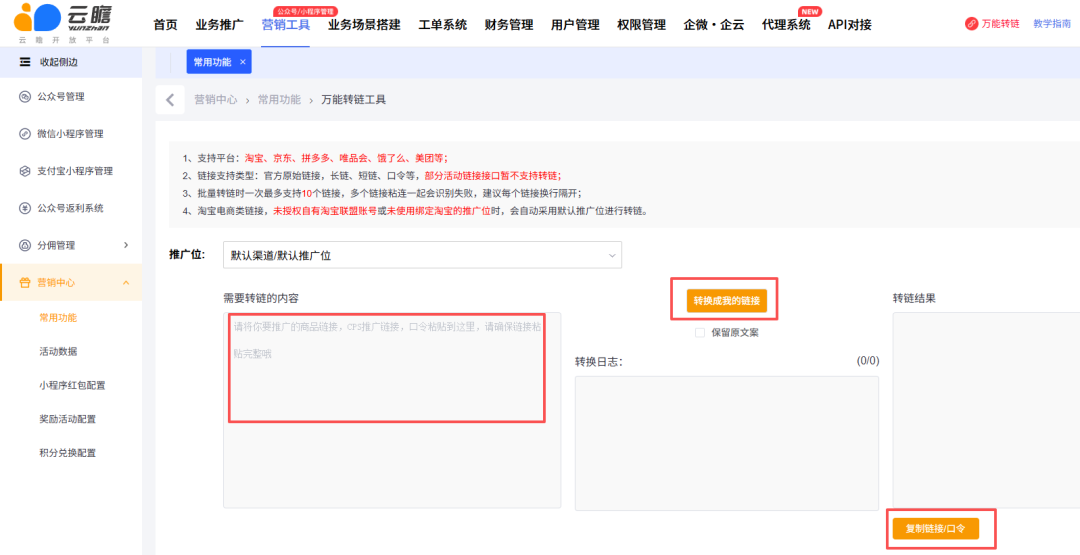Open the 用户管理 menu
This screenshot has width=1080, height=555.
[575, 25]
